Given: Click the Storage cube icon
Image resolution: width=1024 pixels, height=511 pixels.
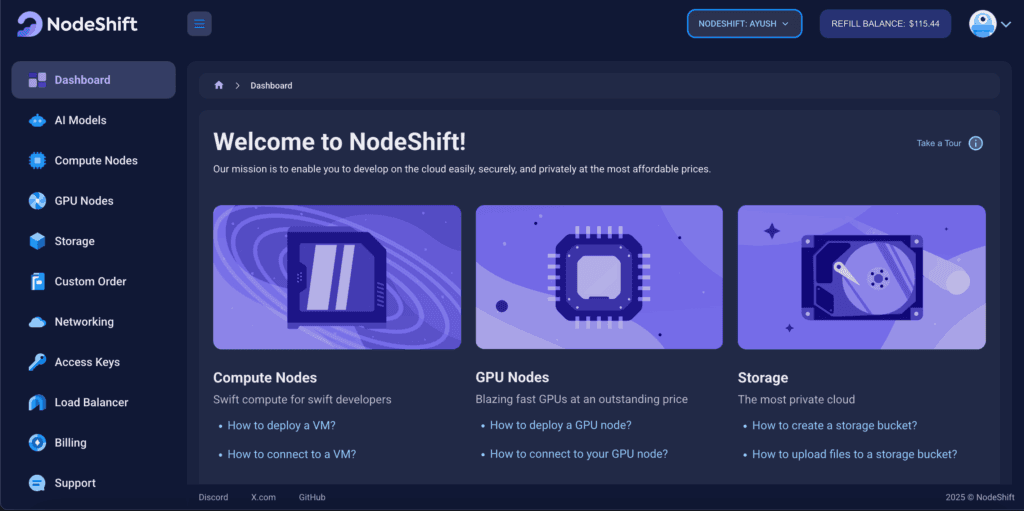Looking at the screenshot, I should point(37,241).
